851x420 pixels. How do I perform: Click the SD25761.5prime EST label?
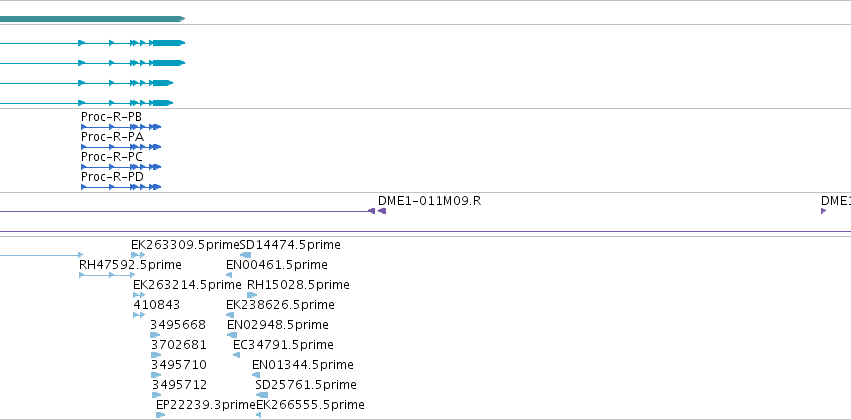pos(306,385)
